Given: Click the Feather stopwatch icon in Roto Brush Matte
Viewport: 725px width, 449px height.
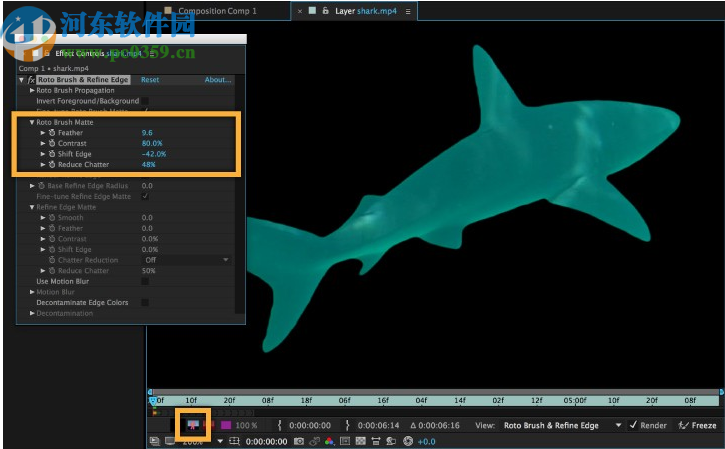Looking at the screenshot, I should 51,132.
